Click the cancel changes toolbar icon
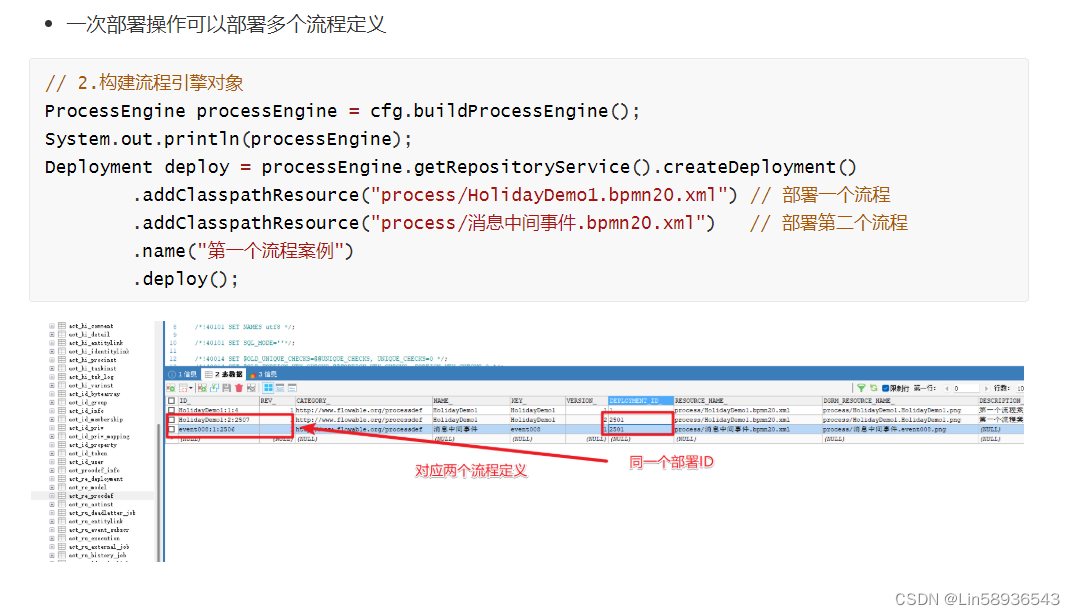The width and height of the screenshot is (1075, 615). (251, 388)
